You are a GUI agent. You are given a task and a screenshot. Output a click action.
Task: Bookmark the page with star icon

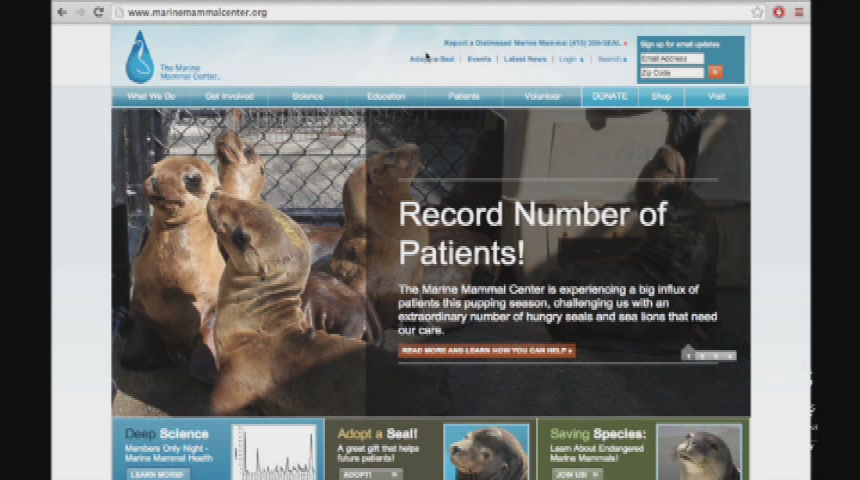[757, 12]
